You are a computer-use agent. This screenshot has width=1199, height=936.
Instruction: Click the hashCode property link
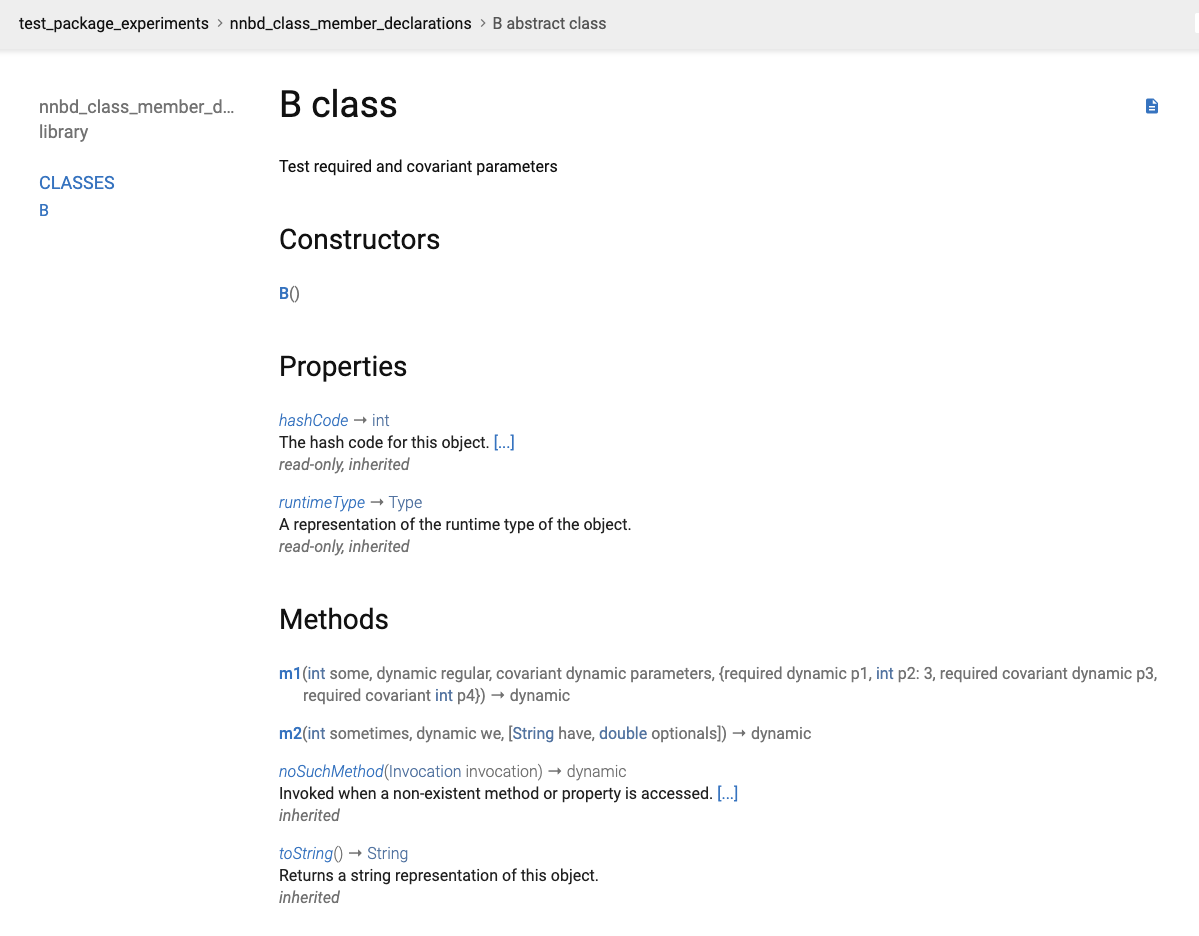pyautogui.click(x=313, y=420)
